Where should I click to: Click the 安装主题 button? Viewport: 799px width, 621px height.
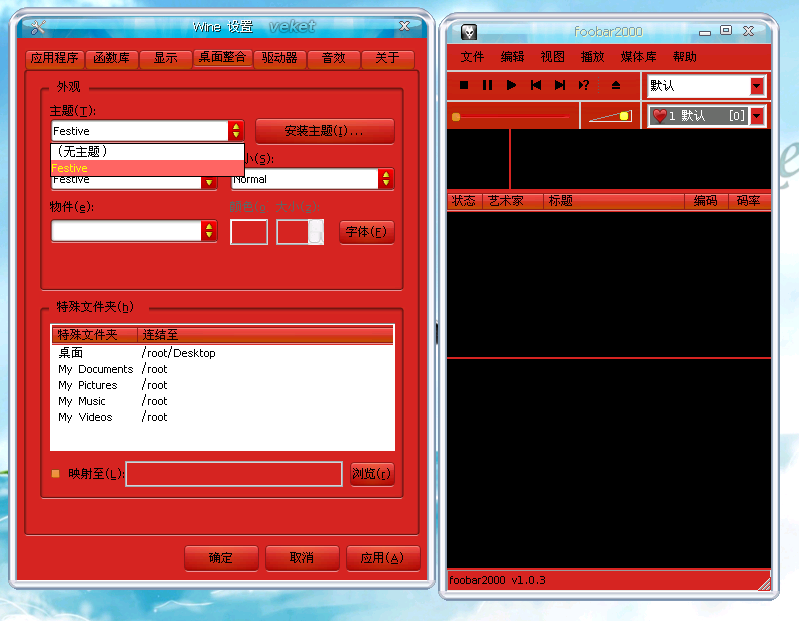point(324,131)
